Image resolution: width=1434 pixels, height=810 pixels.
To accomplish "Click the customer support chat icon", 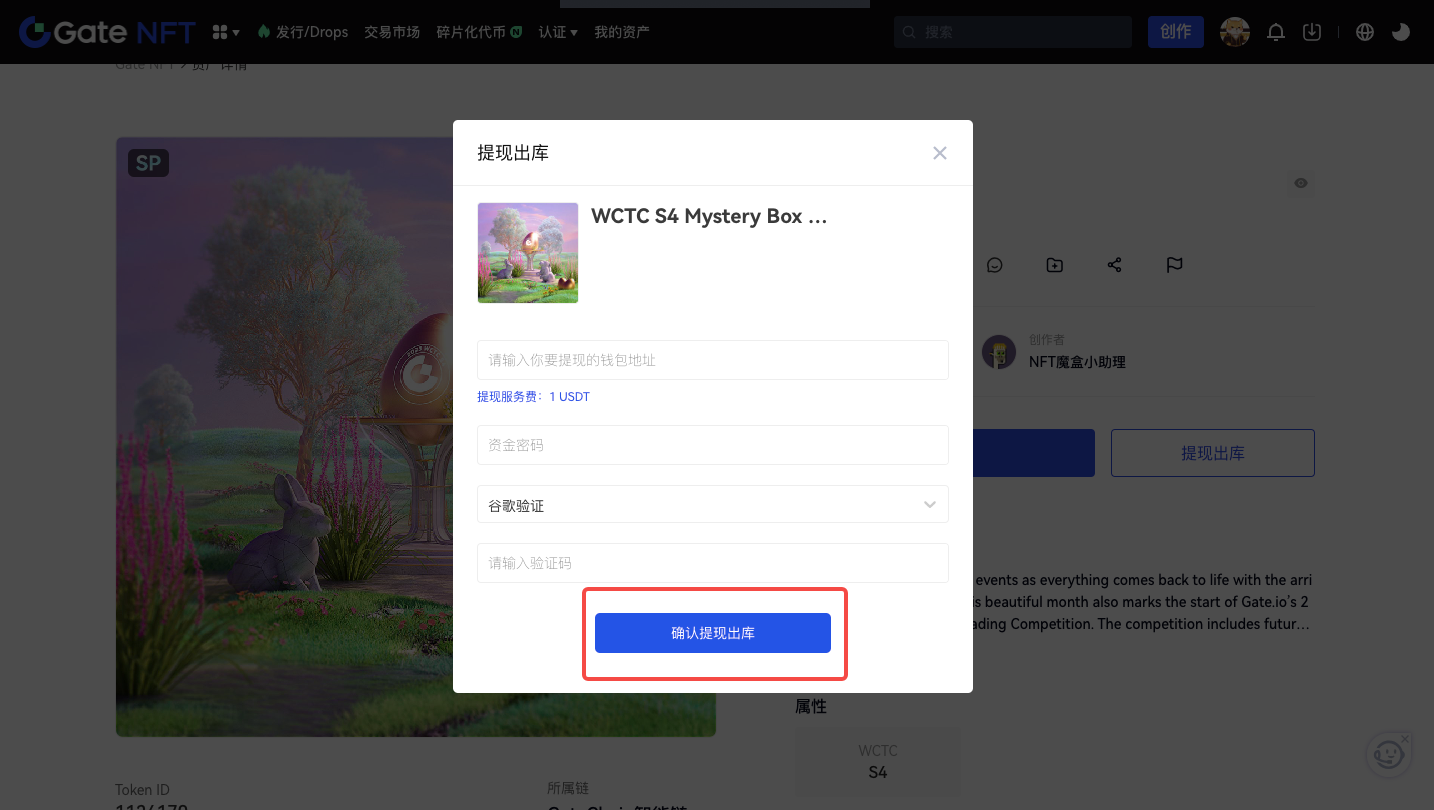I will (1388, 755).
